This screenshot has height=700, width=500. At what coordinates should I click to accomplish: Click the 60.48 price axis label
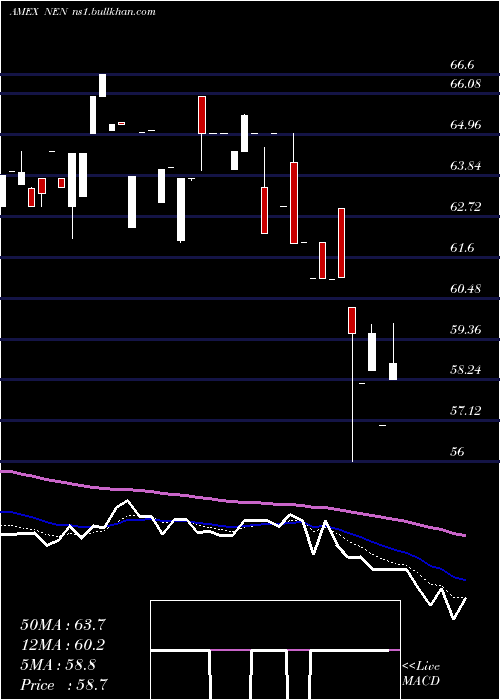[x=466, y=289]
